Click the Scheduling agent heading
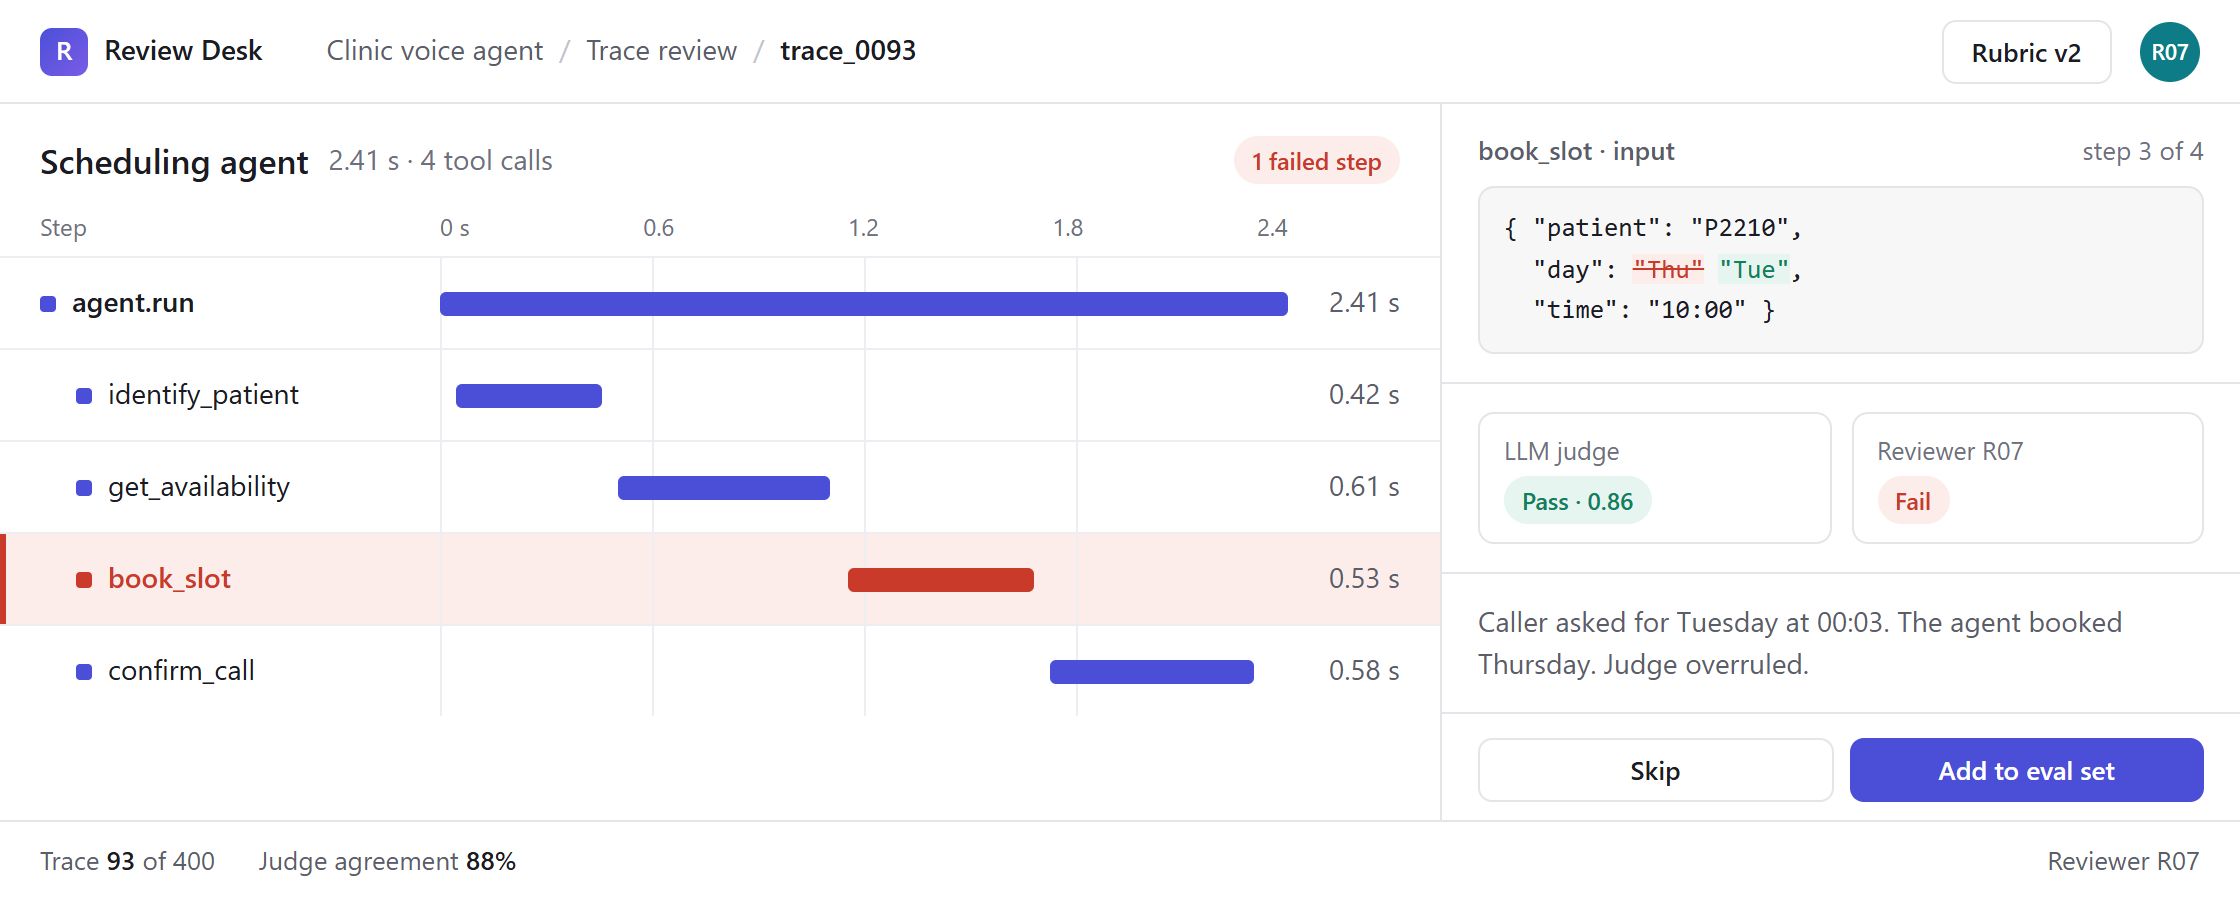The height and width of the screenshot is (900, 2240). point(174,162)
